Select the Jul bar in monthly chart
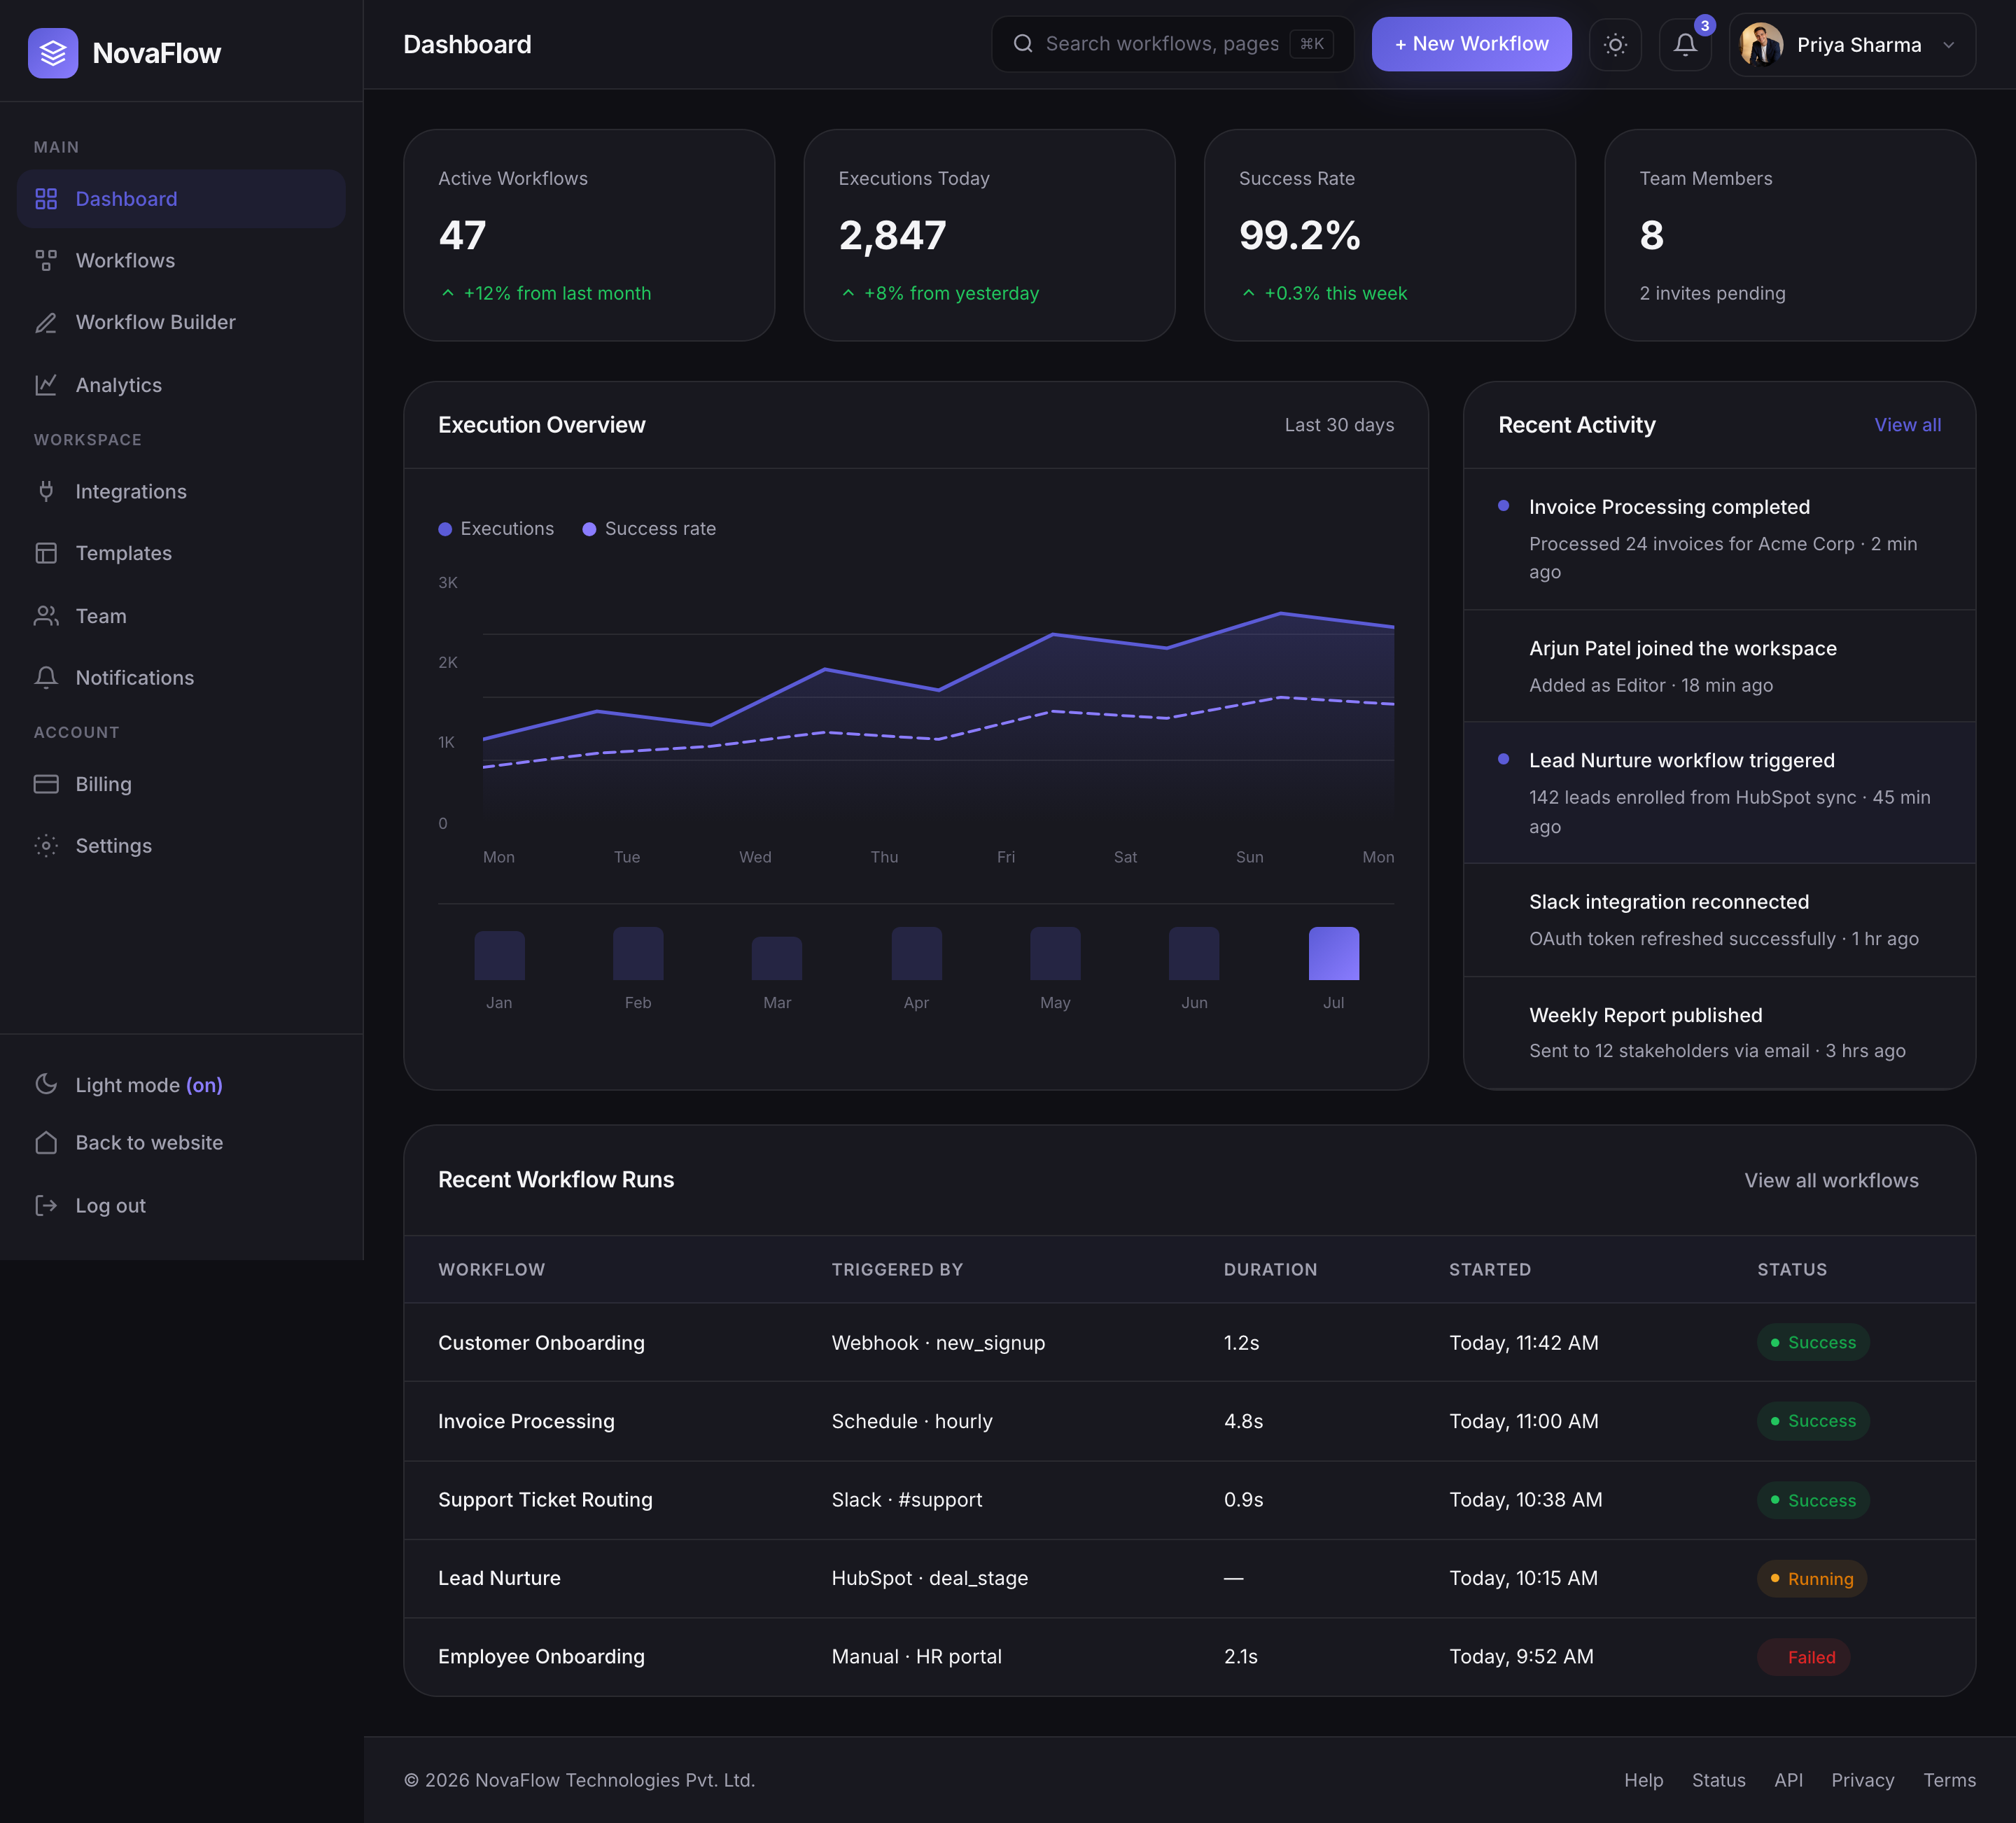Image resolution: width=2016 pixels, height=1823 pixels. (1333, 953)
